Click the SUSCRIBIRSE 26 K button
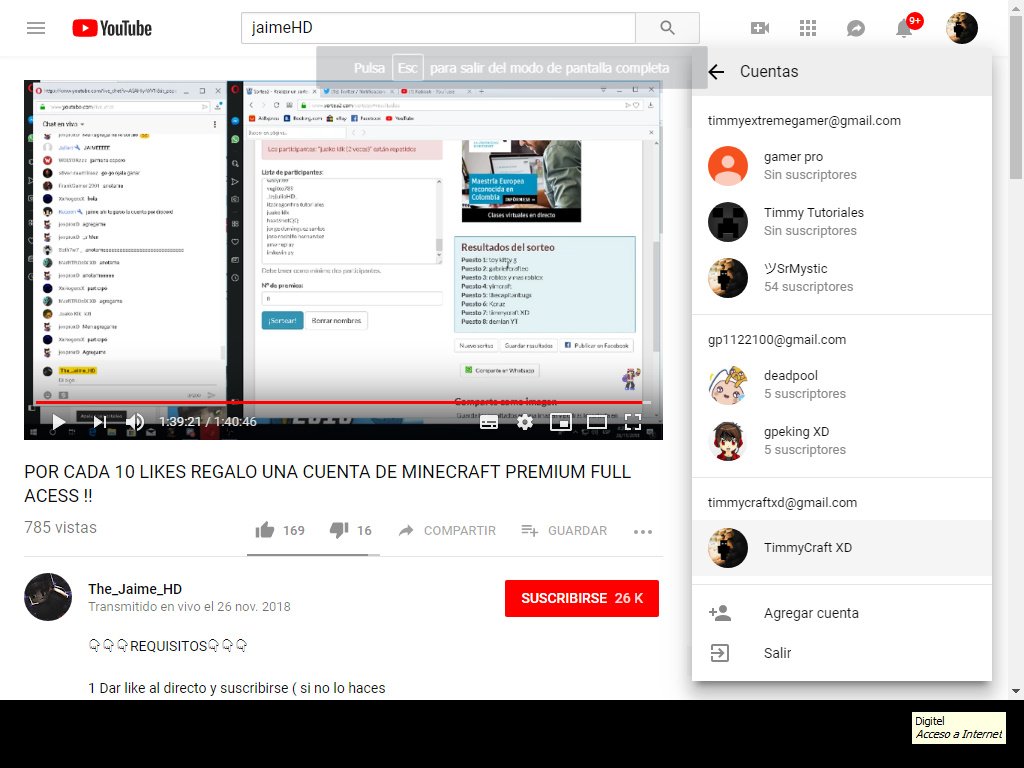Image resolution: width=1024 pixels, height=768 pixels. coord(582,598)
